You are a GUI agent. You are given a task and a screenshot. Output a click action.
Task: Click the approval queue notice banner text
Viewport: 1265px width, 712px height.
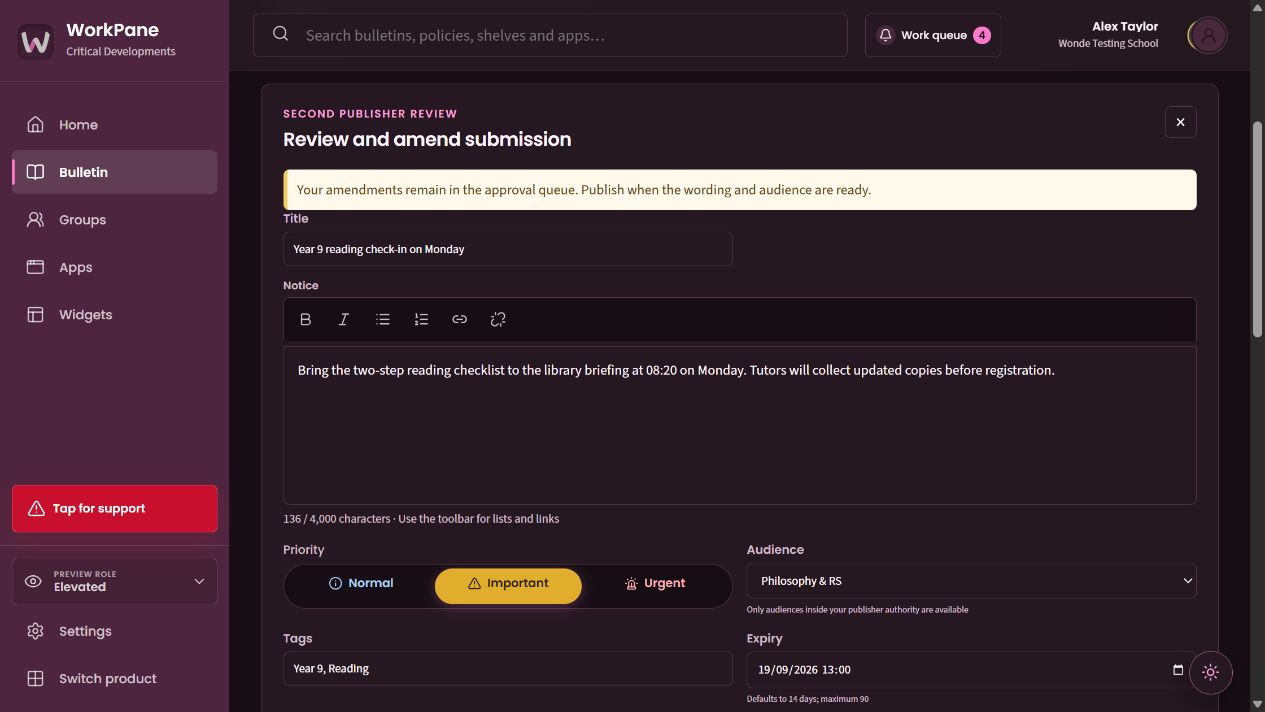click(584, 190)
